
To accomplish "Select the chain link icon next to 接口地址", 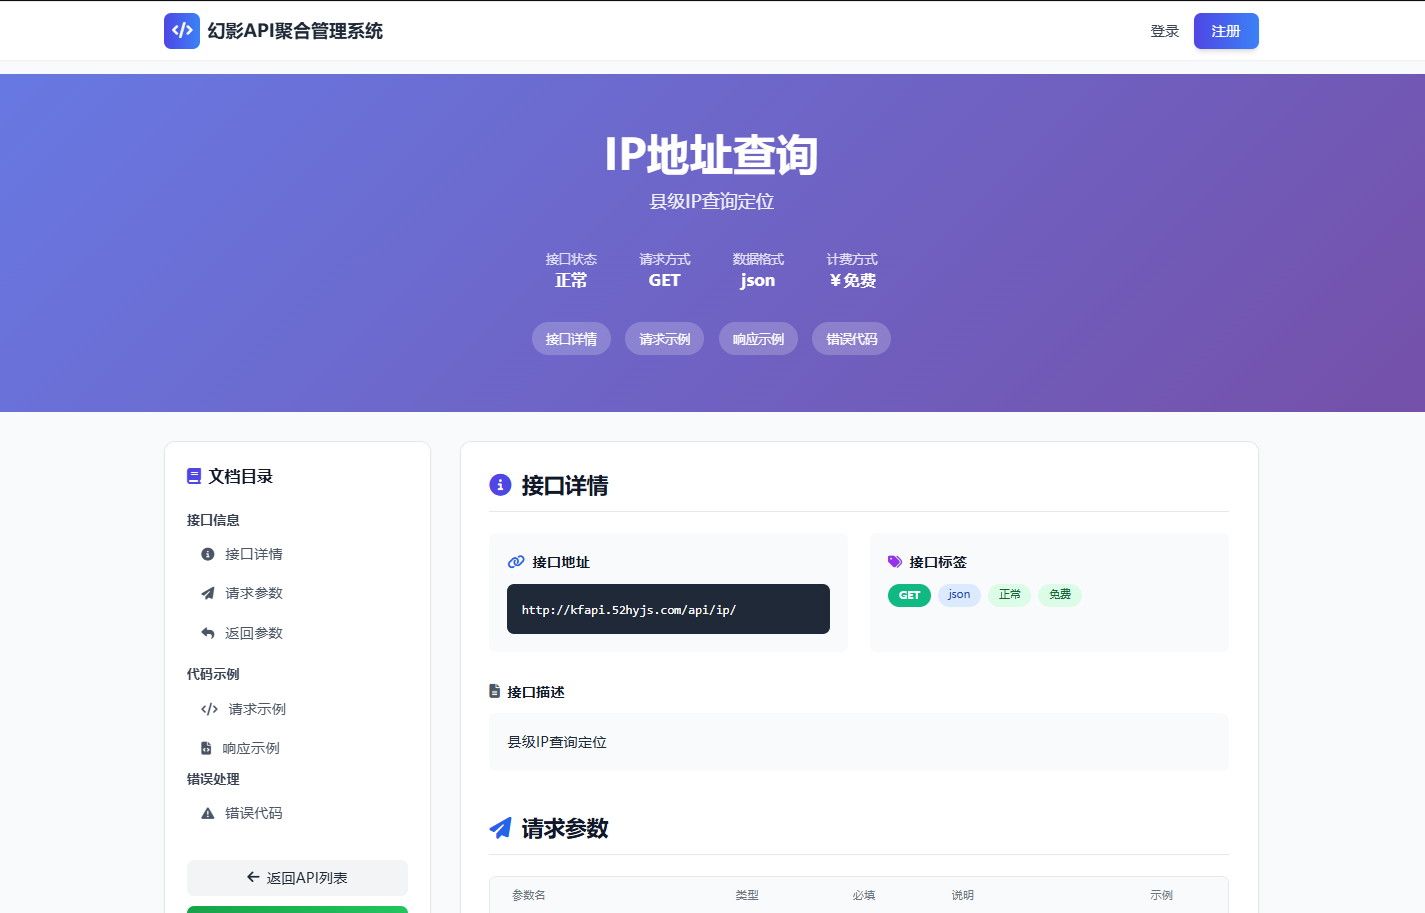I will (x=516, y=561).
